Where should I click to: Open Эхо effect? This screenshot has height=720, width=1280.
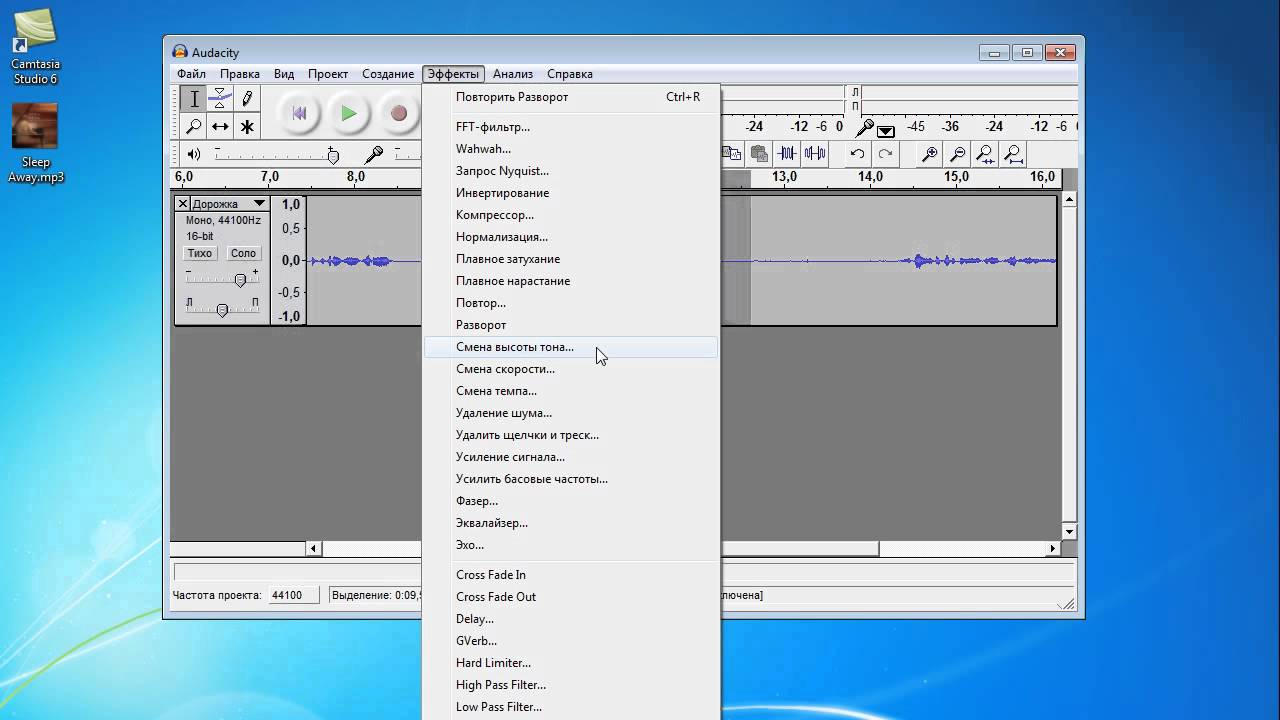click(x=571, y=545)
